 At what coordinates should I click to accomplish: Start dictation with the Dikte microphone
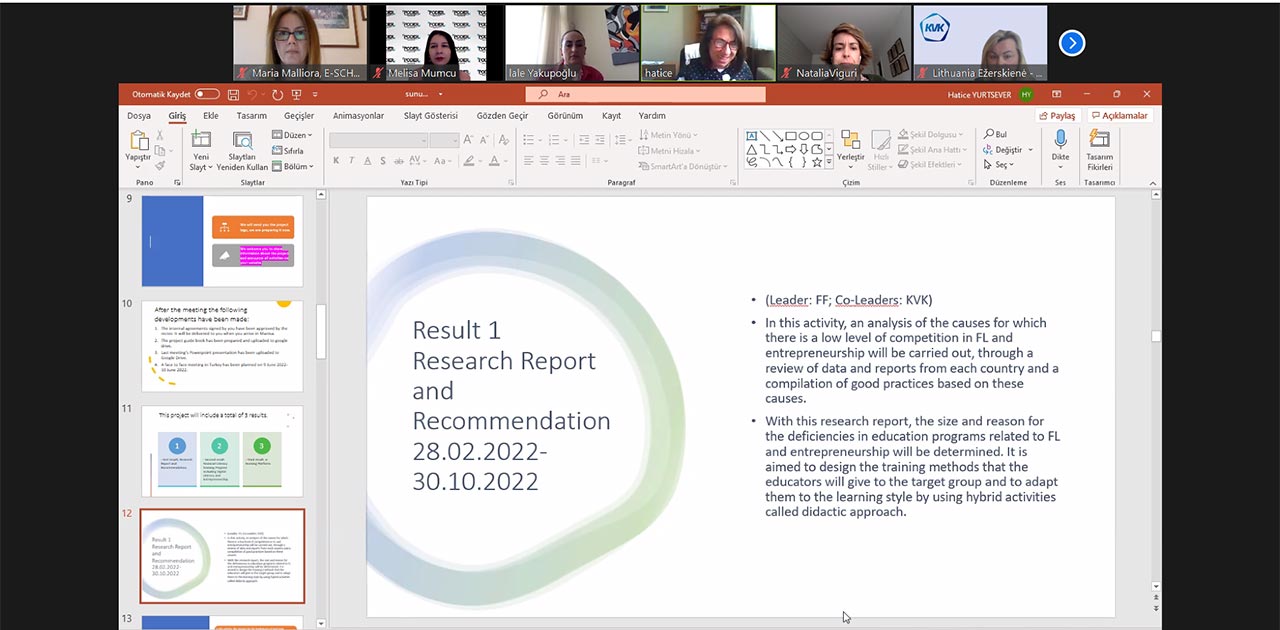coord(1060,141)
